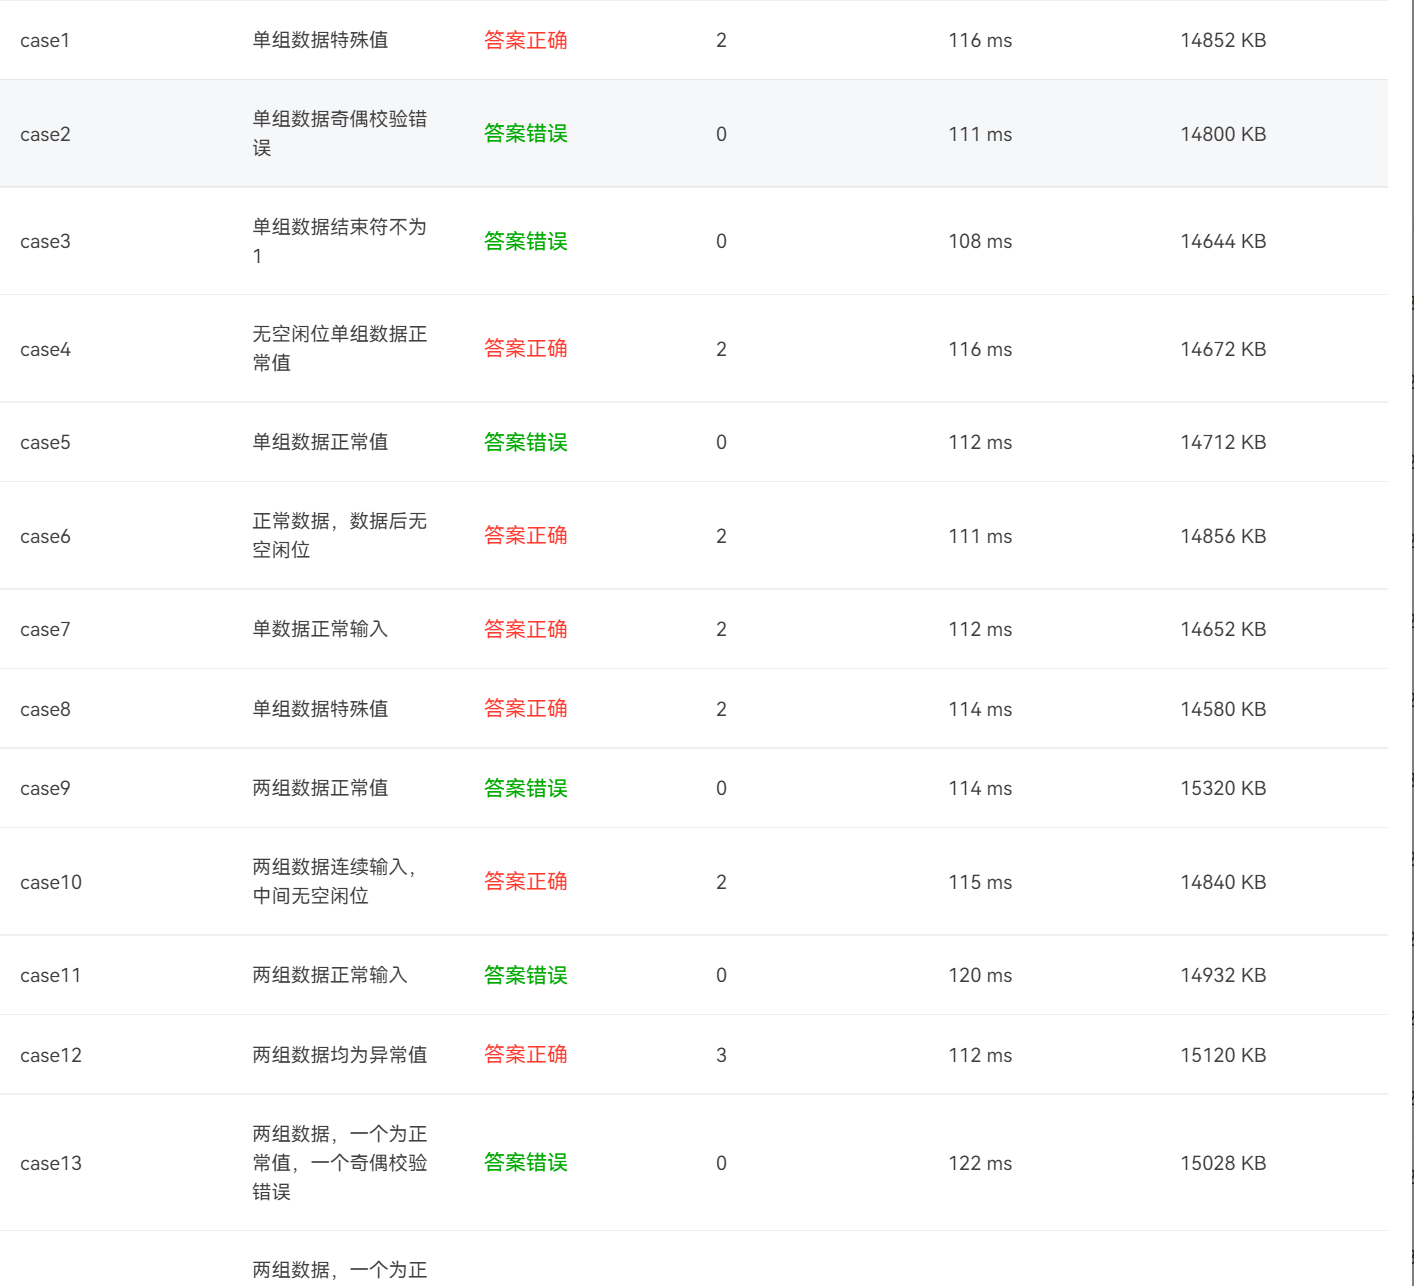Click case2 result 答案错误
Screen dimensions: 1414x1286
(526, 133)
